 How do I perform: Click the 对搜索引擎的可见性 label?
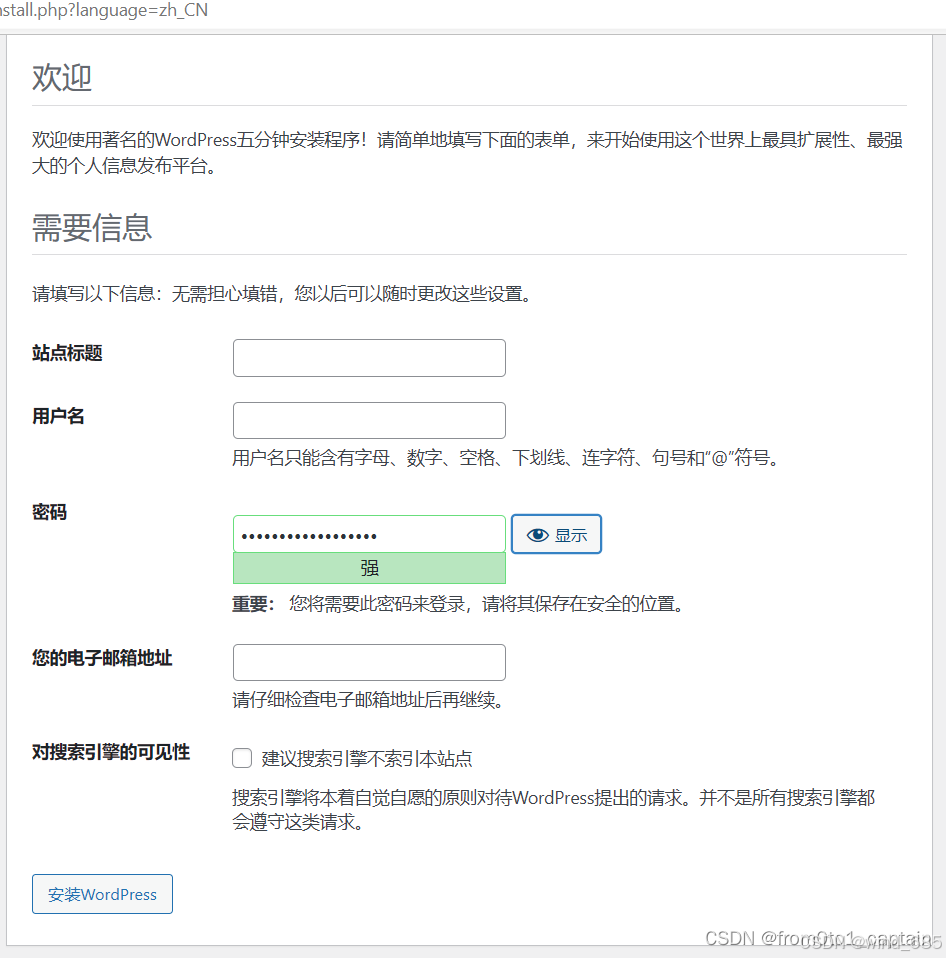111,752
